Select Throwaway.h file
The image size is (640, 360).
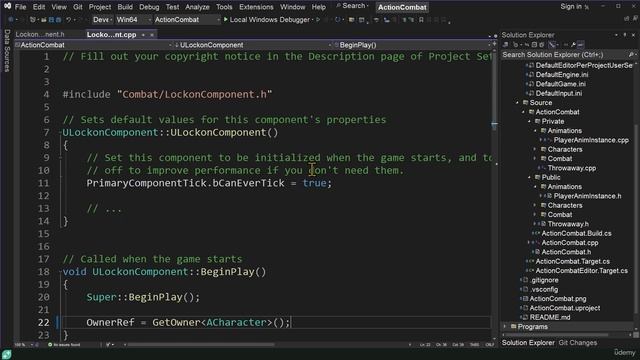tap(568, 224)
